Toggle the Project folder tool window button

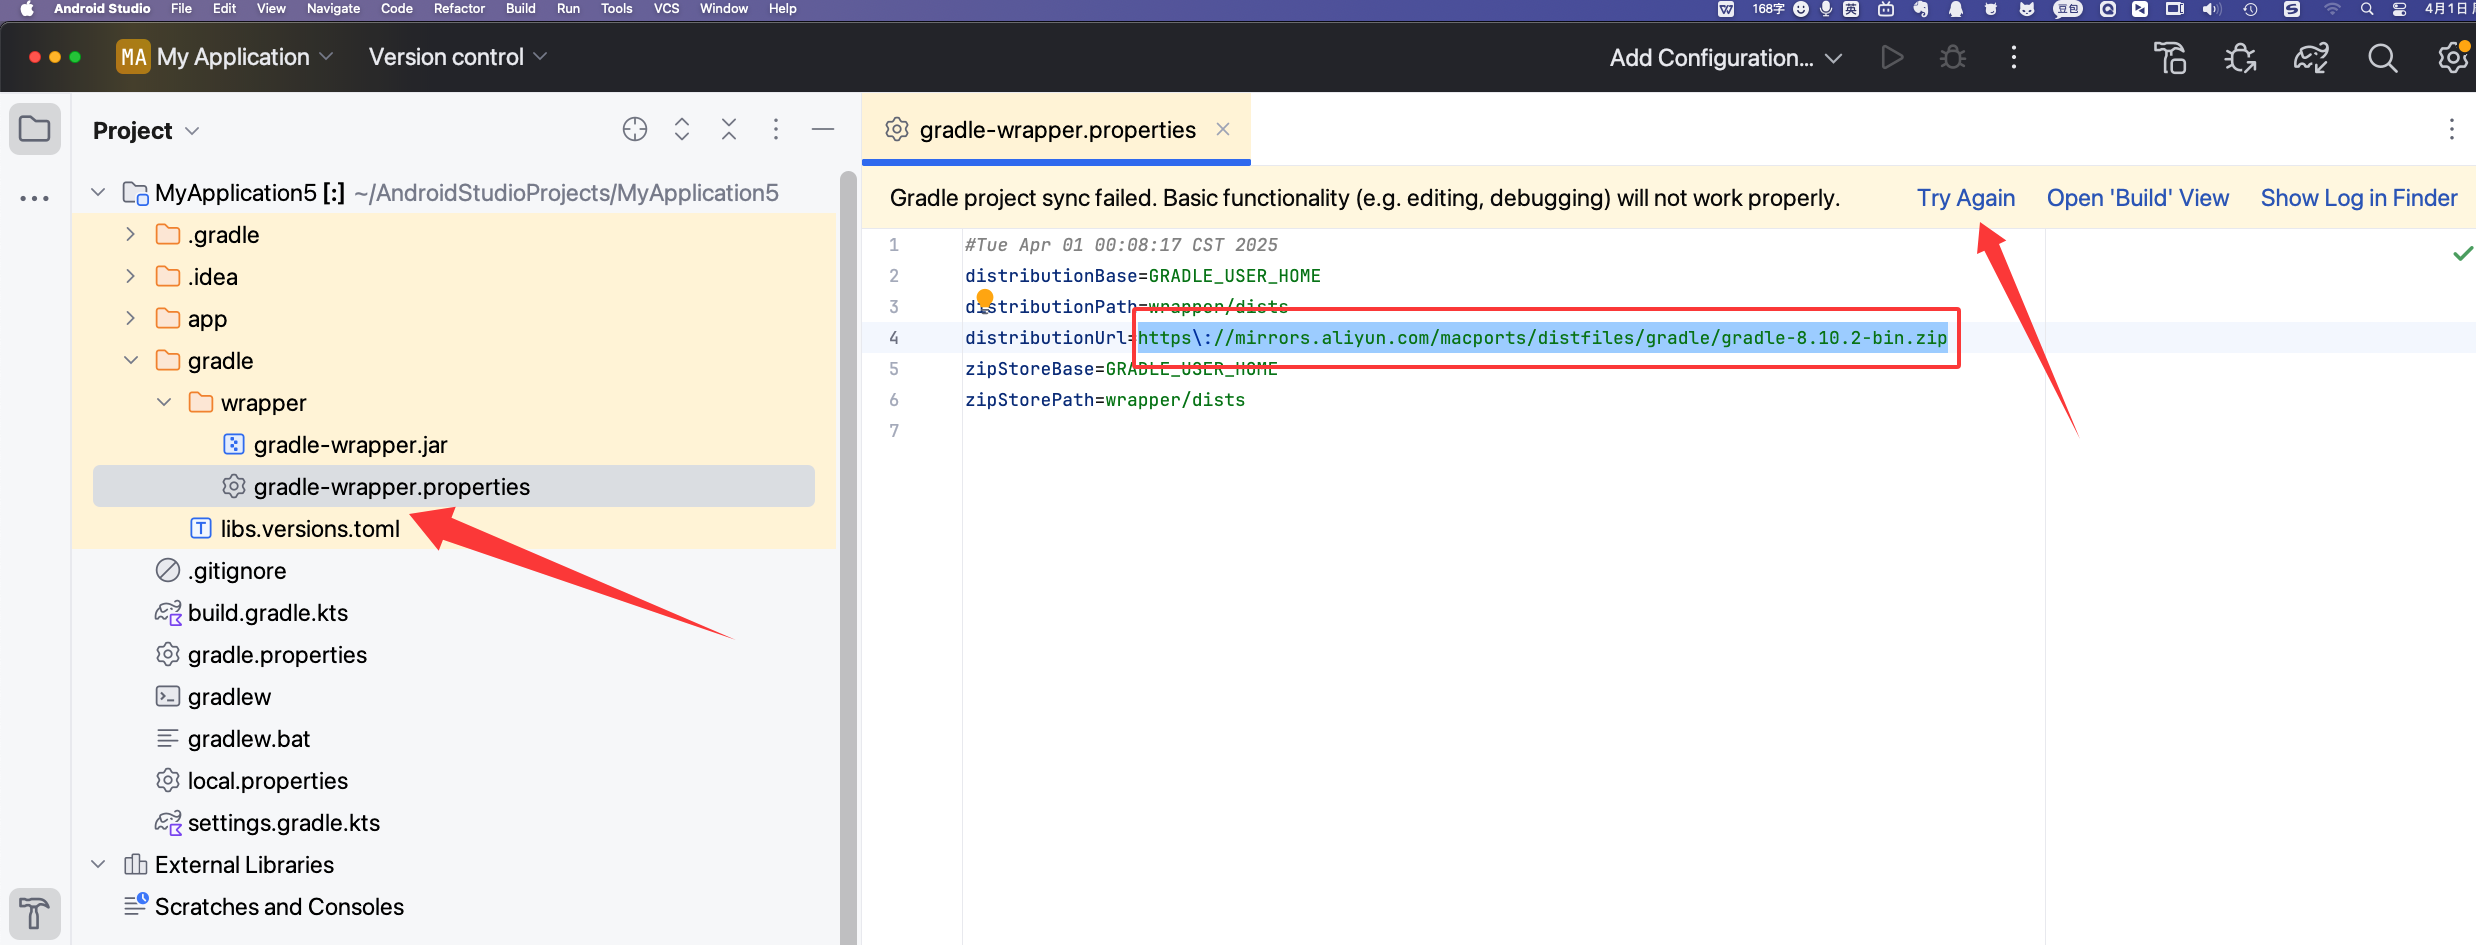point(34,129)
